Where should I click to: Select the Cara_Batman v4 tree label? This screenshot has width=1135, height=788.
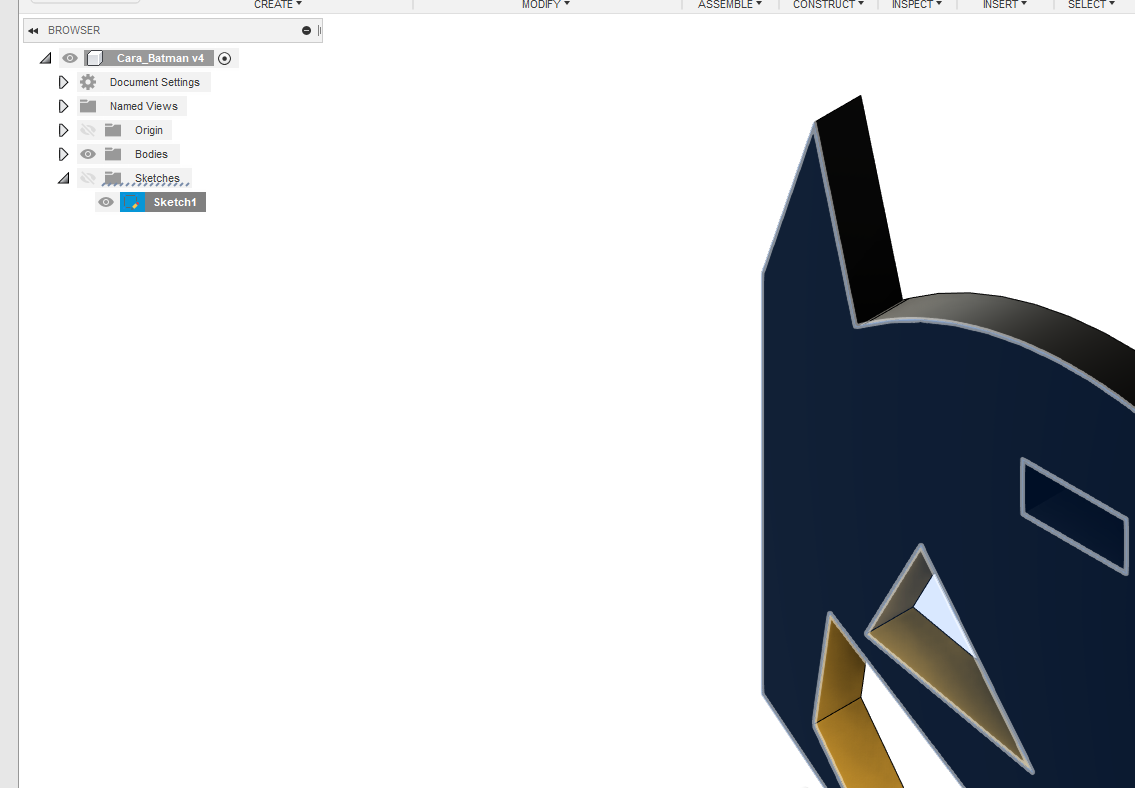click(160, 58)
